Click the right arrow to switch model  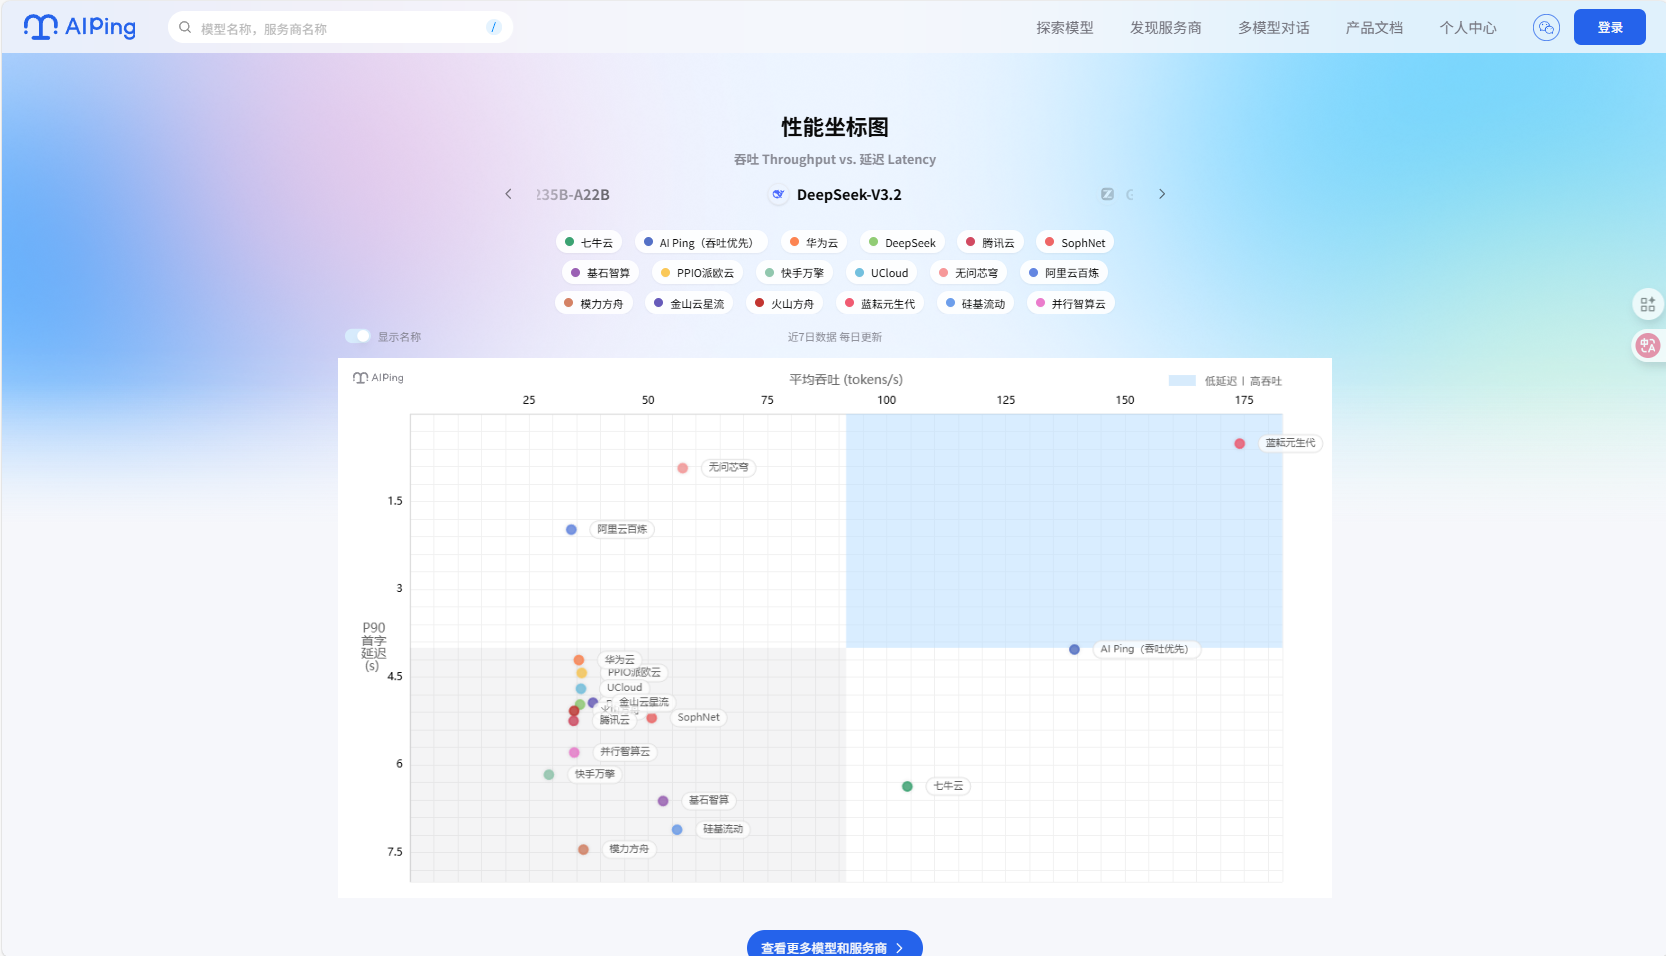click(1162, 194)
